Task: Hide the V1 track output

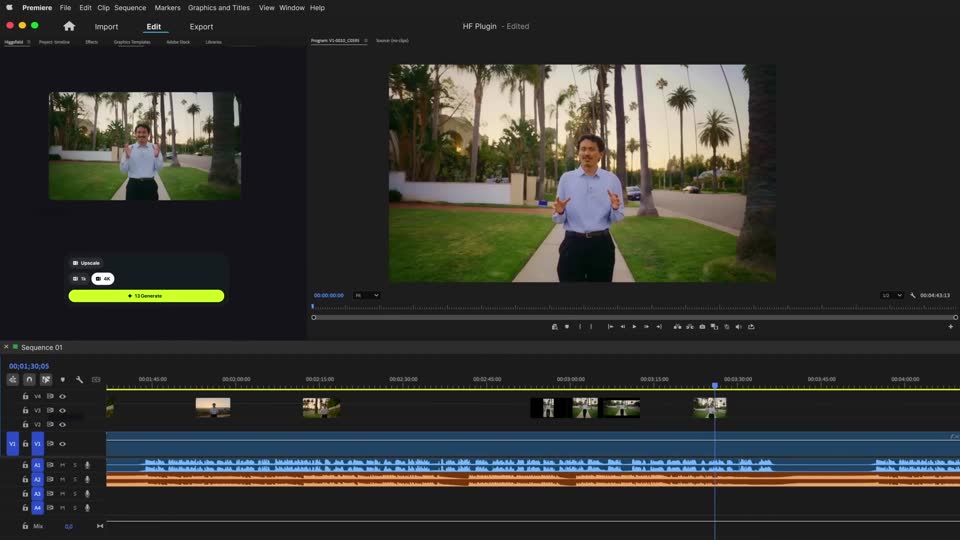Action: tap(62, 444)
